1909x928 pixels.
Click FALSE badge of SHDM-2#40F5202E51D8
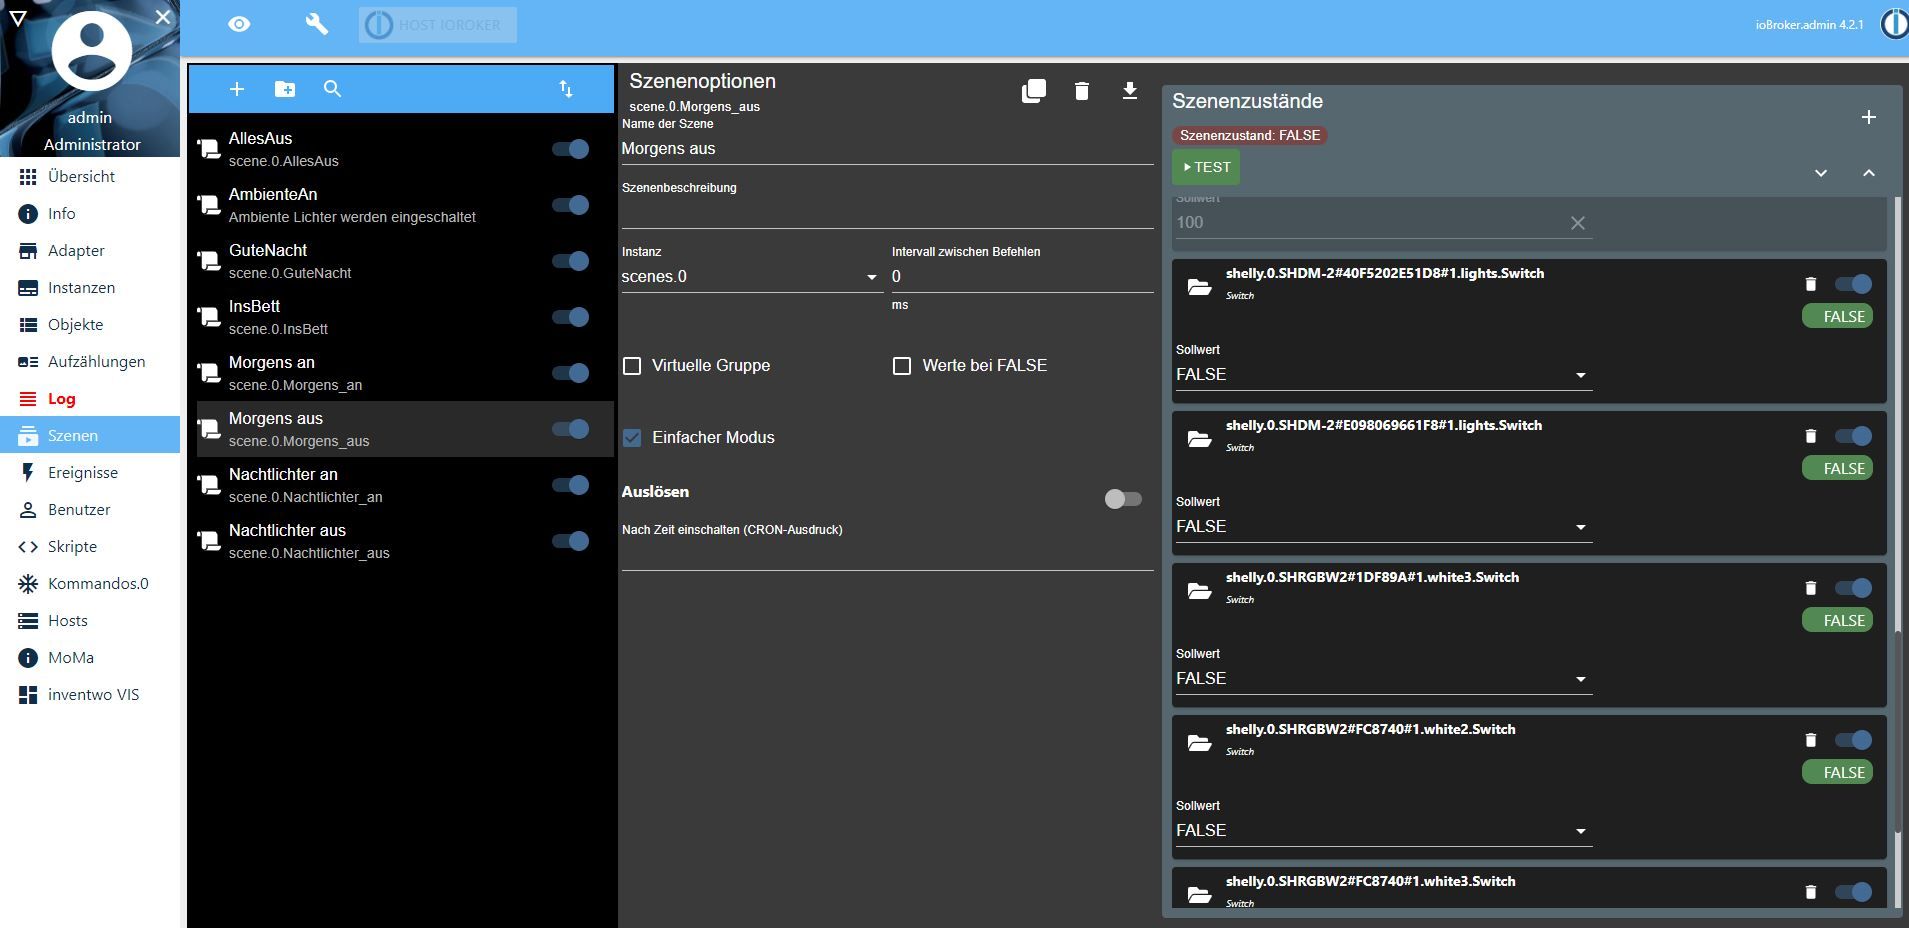pos(1838,317)
